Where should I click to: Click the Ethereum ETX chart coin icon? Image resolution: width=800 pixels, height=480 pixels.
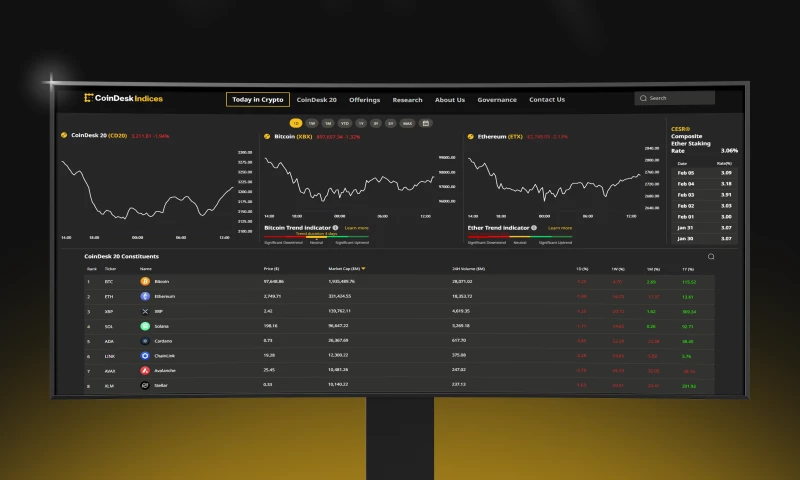click(x=470, y=136)
